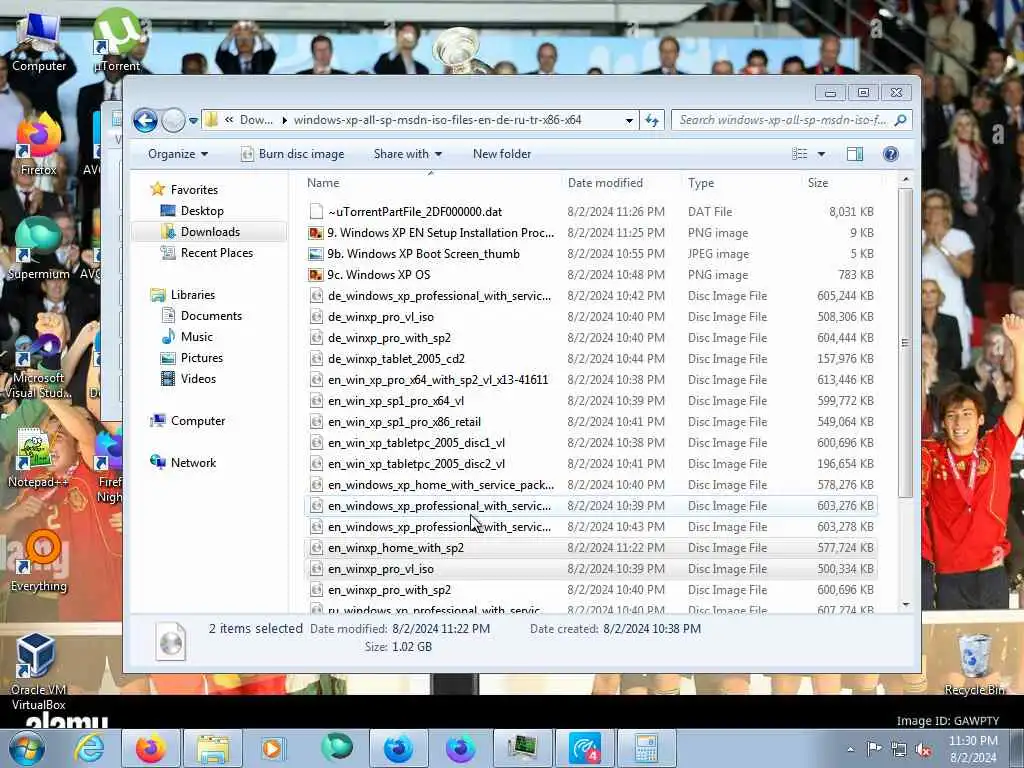This screenshot has height=768, width=1024.
Task: Open the Share with menu
Action: pyautogui.click(x=408, y=154)
